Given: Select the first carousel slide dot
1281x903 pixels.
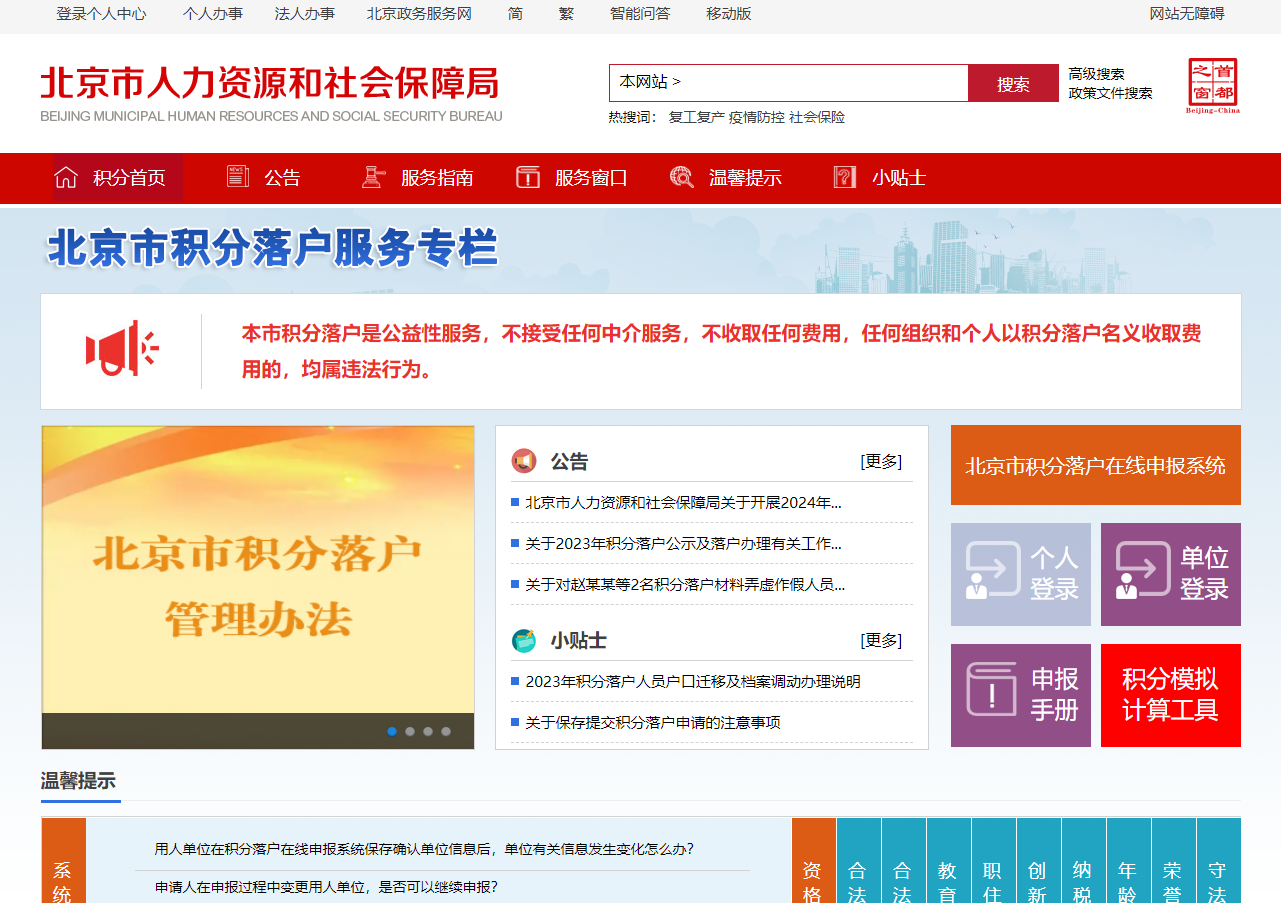Looking at the screenshot, I should coord(392,731).
